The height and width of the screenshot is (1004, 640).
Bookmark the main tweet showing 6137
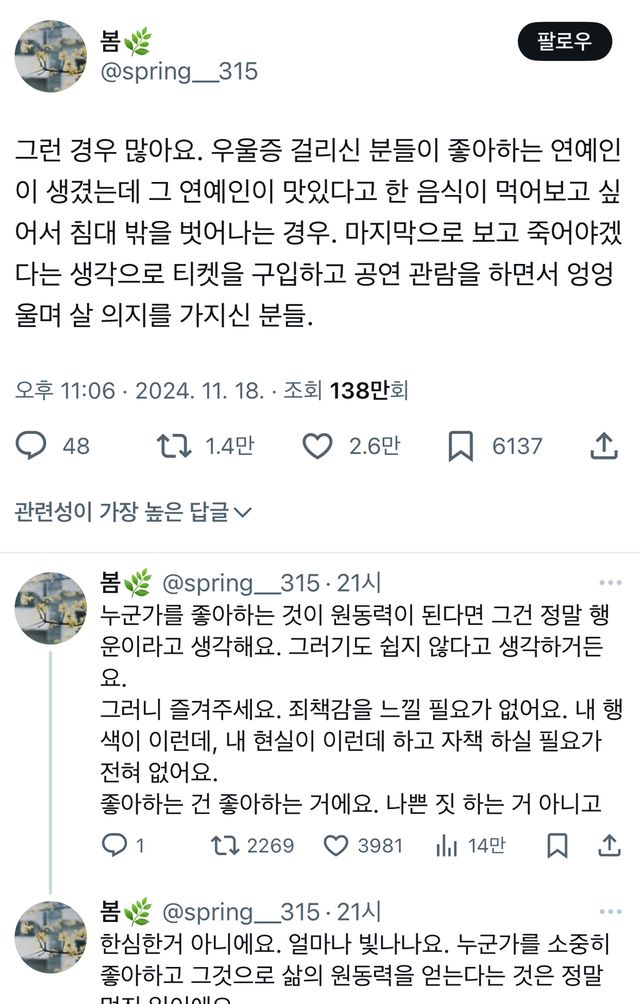pos(460,446)
